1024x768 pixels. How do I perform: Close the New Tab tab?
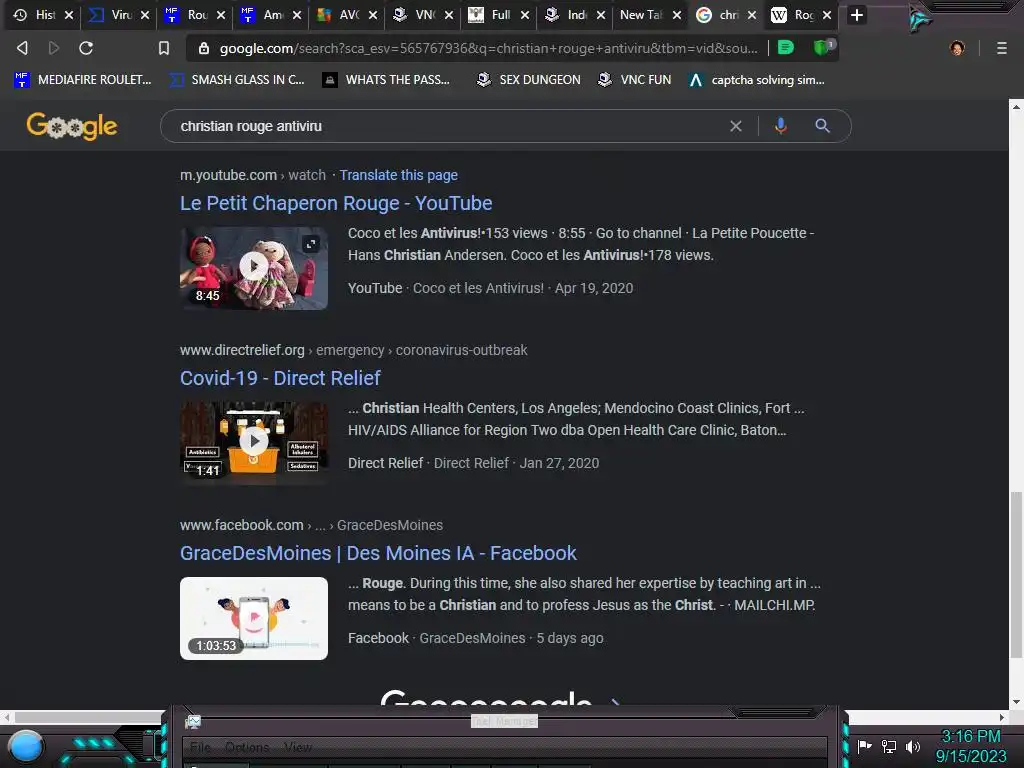coord(677,15)
